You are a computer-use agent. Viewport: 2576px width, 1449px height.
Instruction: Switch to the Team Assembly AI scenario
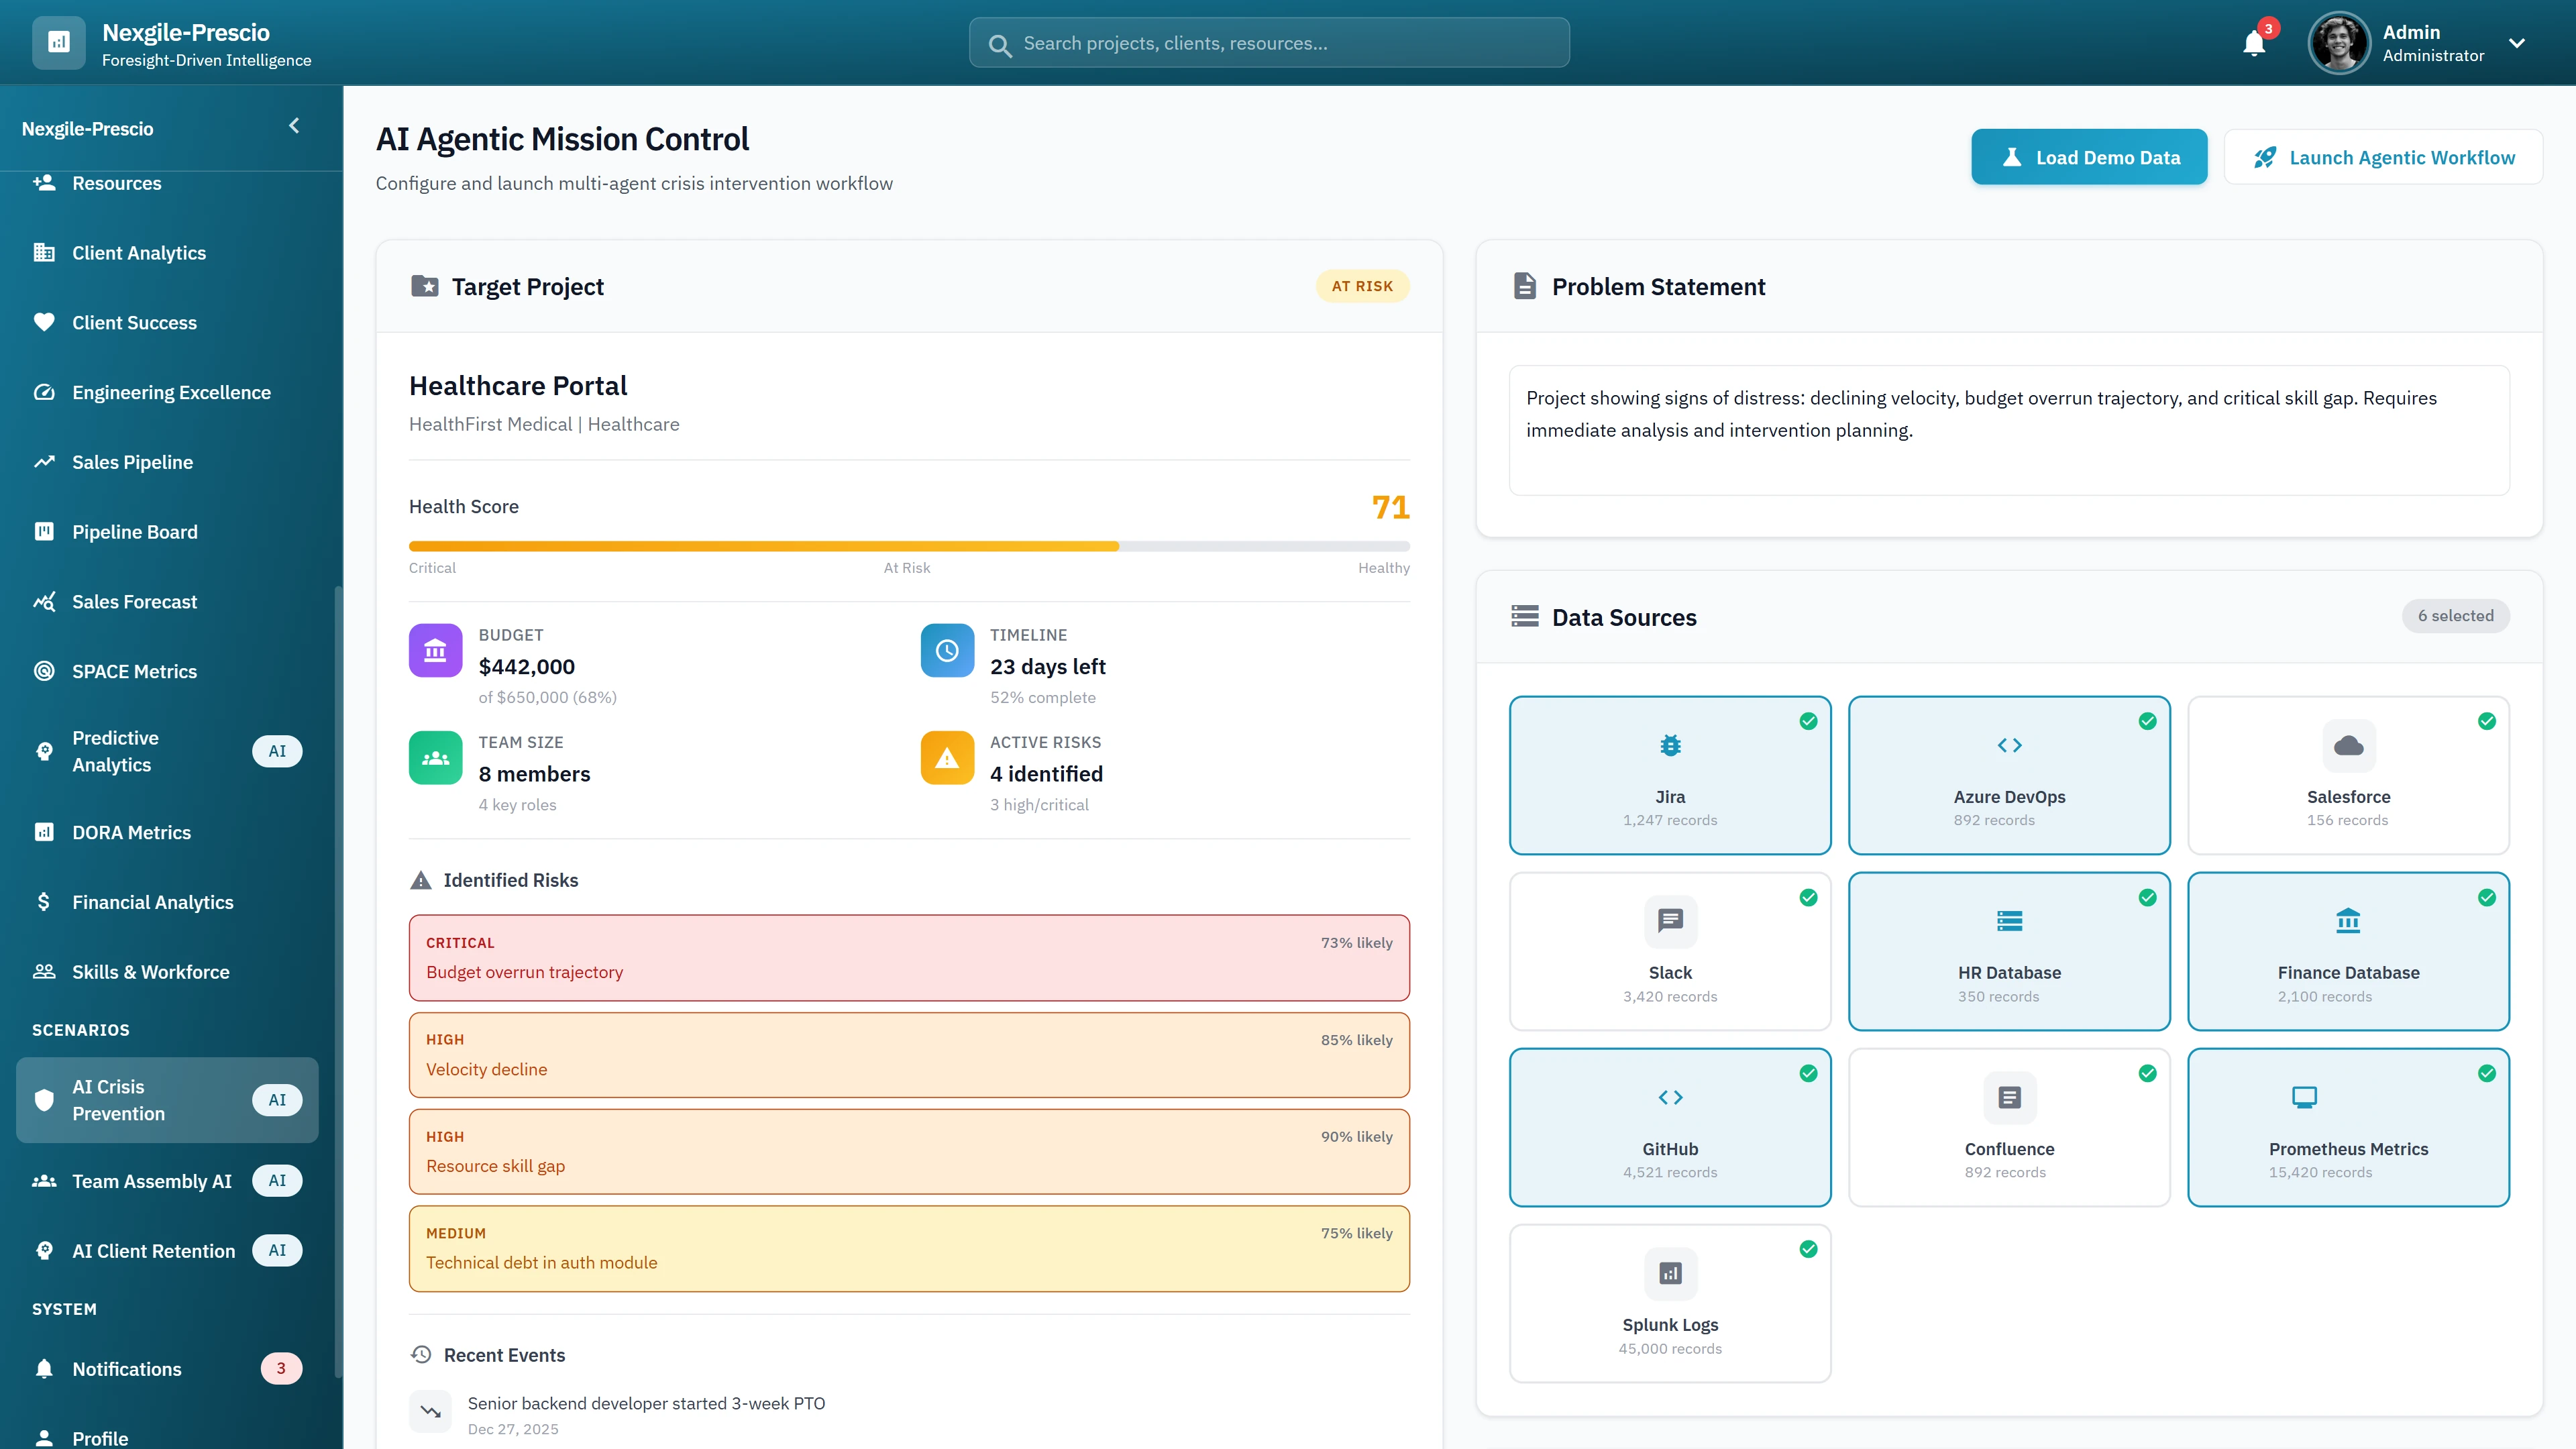(152, 1180)
